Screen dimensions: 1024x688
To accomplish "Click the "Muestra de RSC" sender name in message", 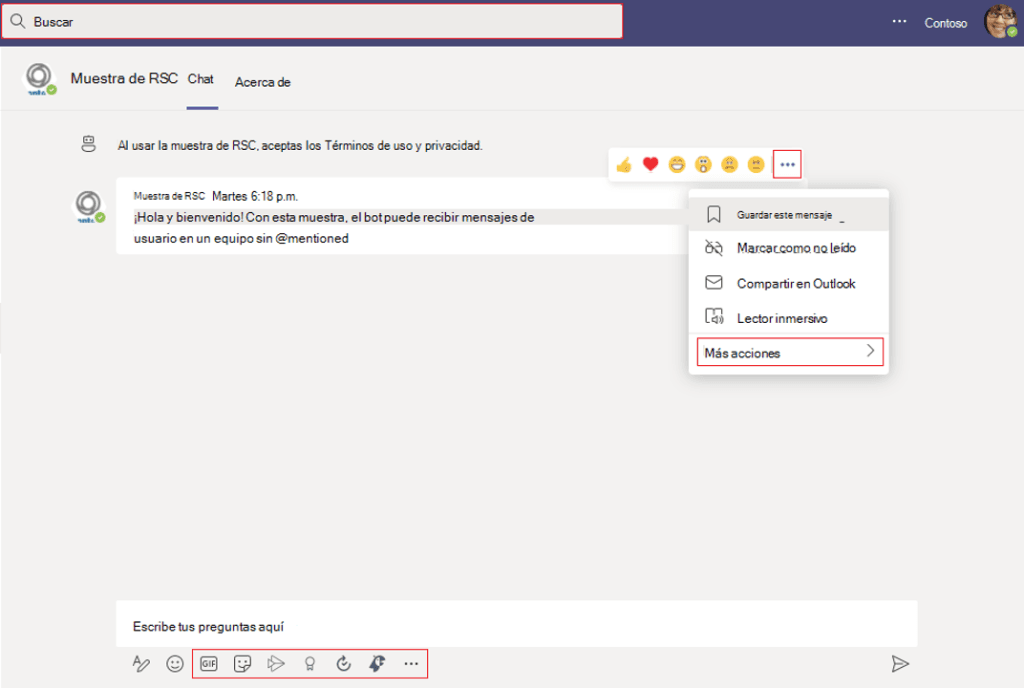I will [x=169, y=196].
